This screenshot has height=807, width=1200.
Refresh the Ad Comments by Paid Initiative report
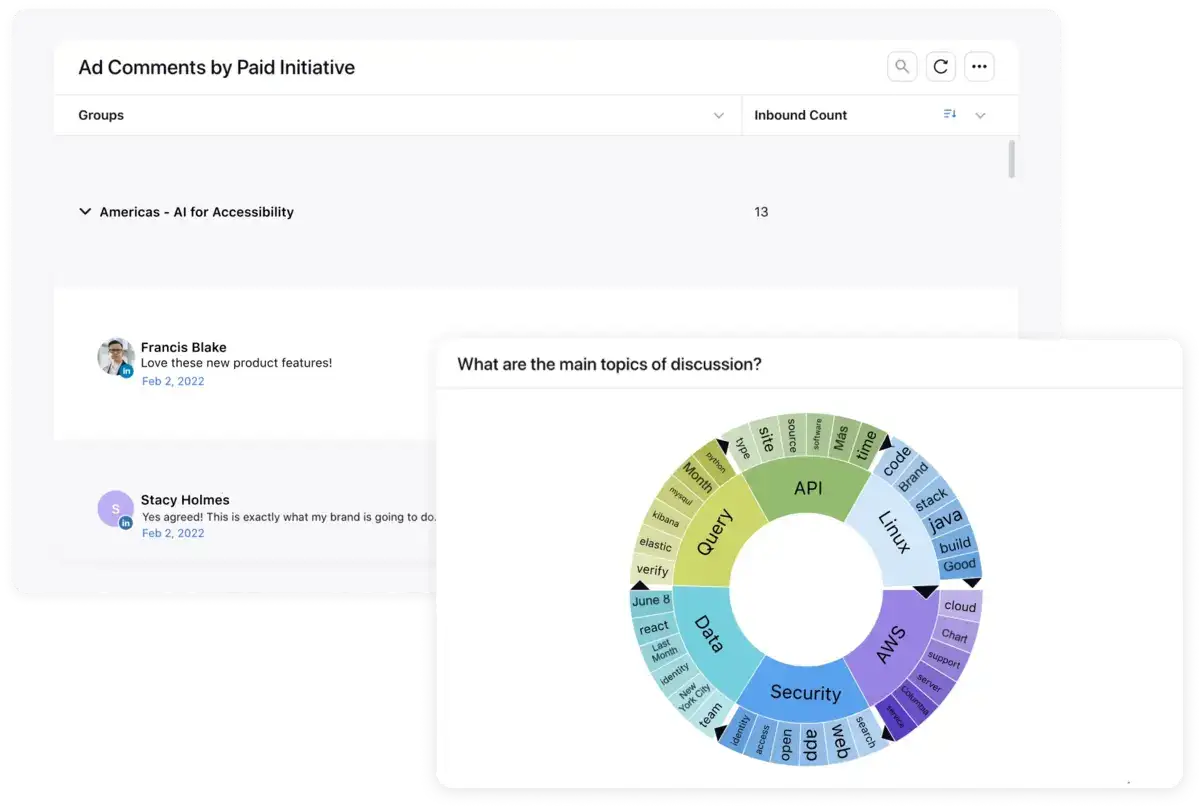[940, 66]
